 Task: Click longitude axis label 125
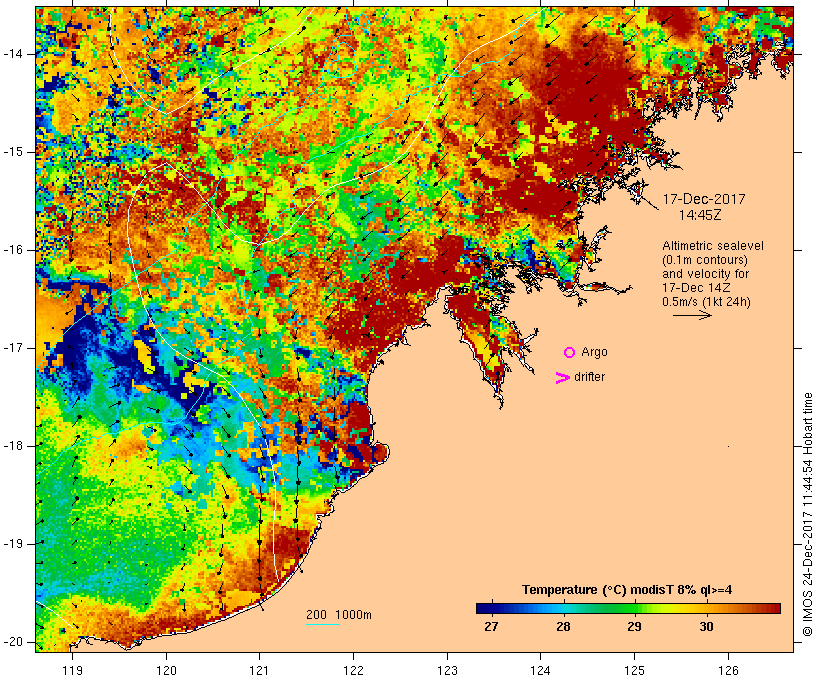tap(634, 670)
